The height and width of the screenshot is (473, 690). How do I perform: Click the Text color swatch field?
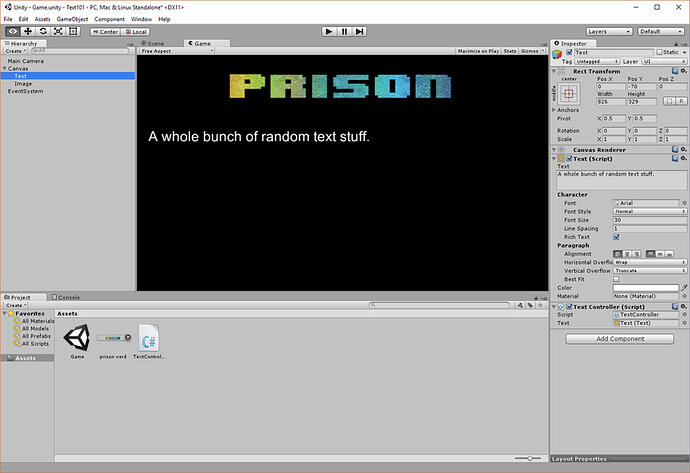[x=646, y=288]
